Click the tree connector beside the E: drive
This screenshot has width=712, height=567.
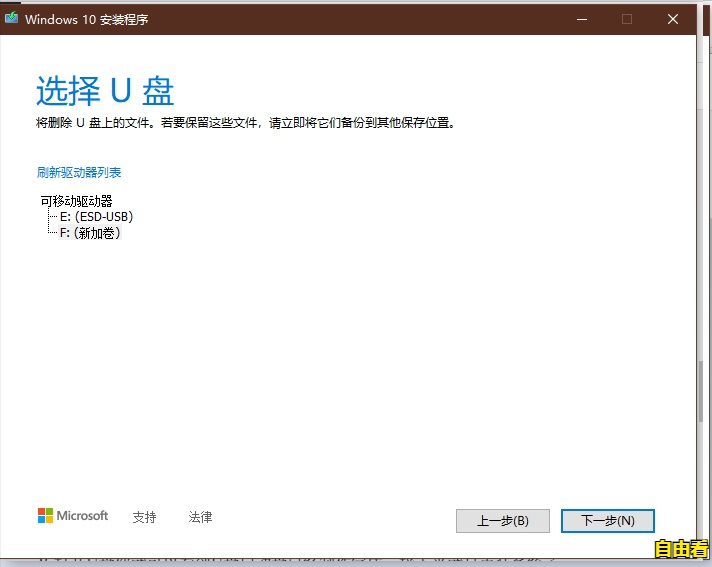[52, 217]
